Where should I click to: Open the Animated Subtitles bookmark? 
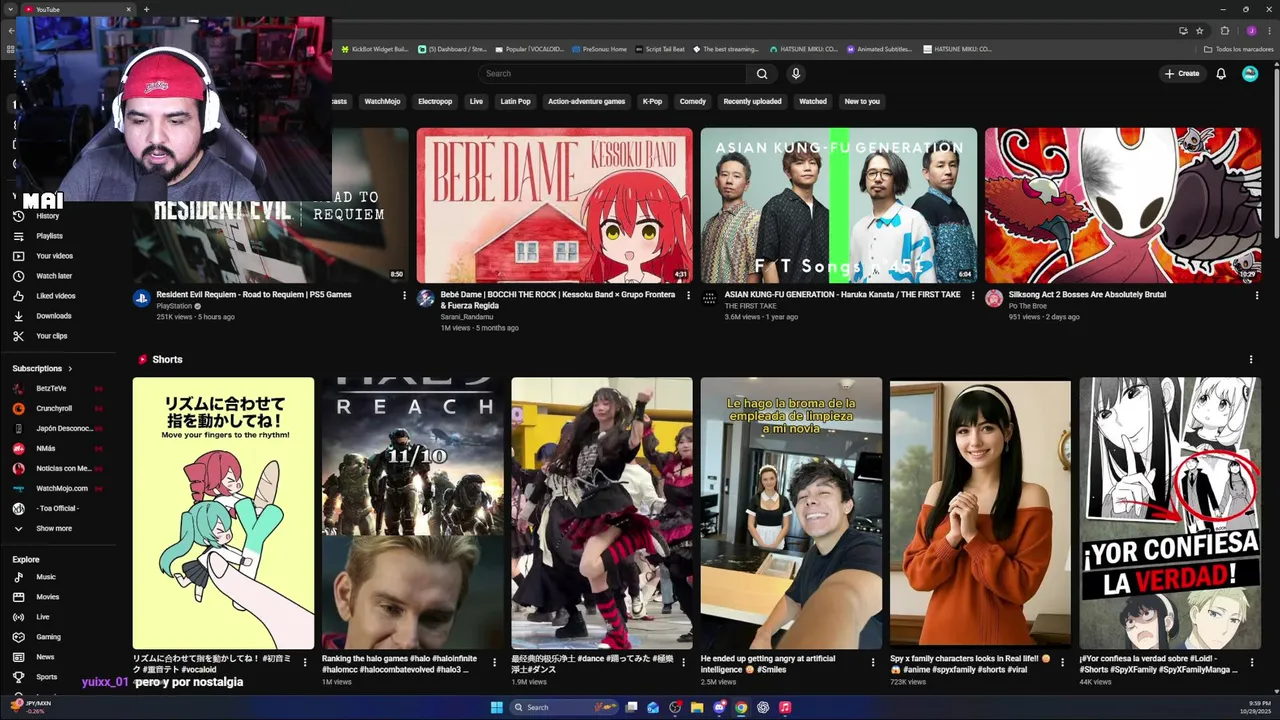tap(880, 49)
